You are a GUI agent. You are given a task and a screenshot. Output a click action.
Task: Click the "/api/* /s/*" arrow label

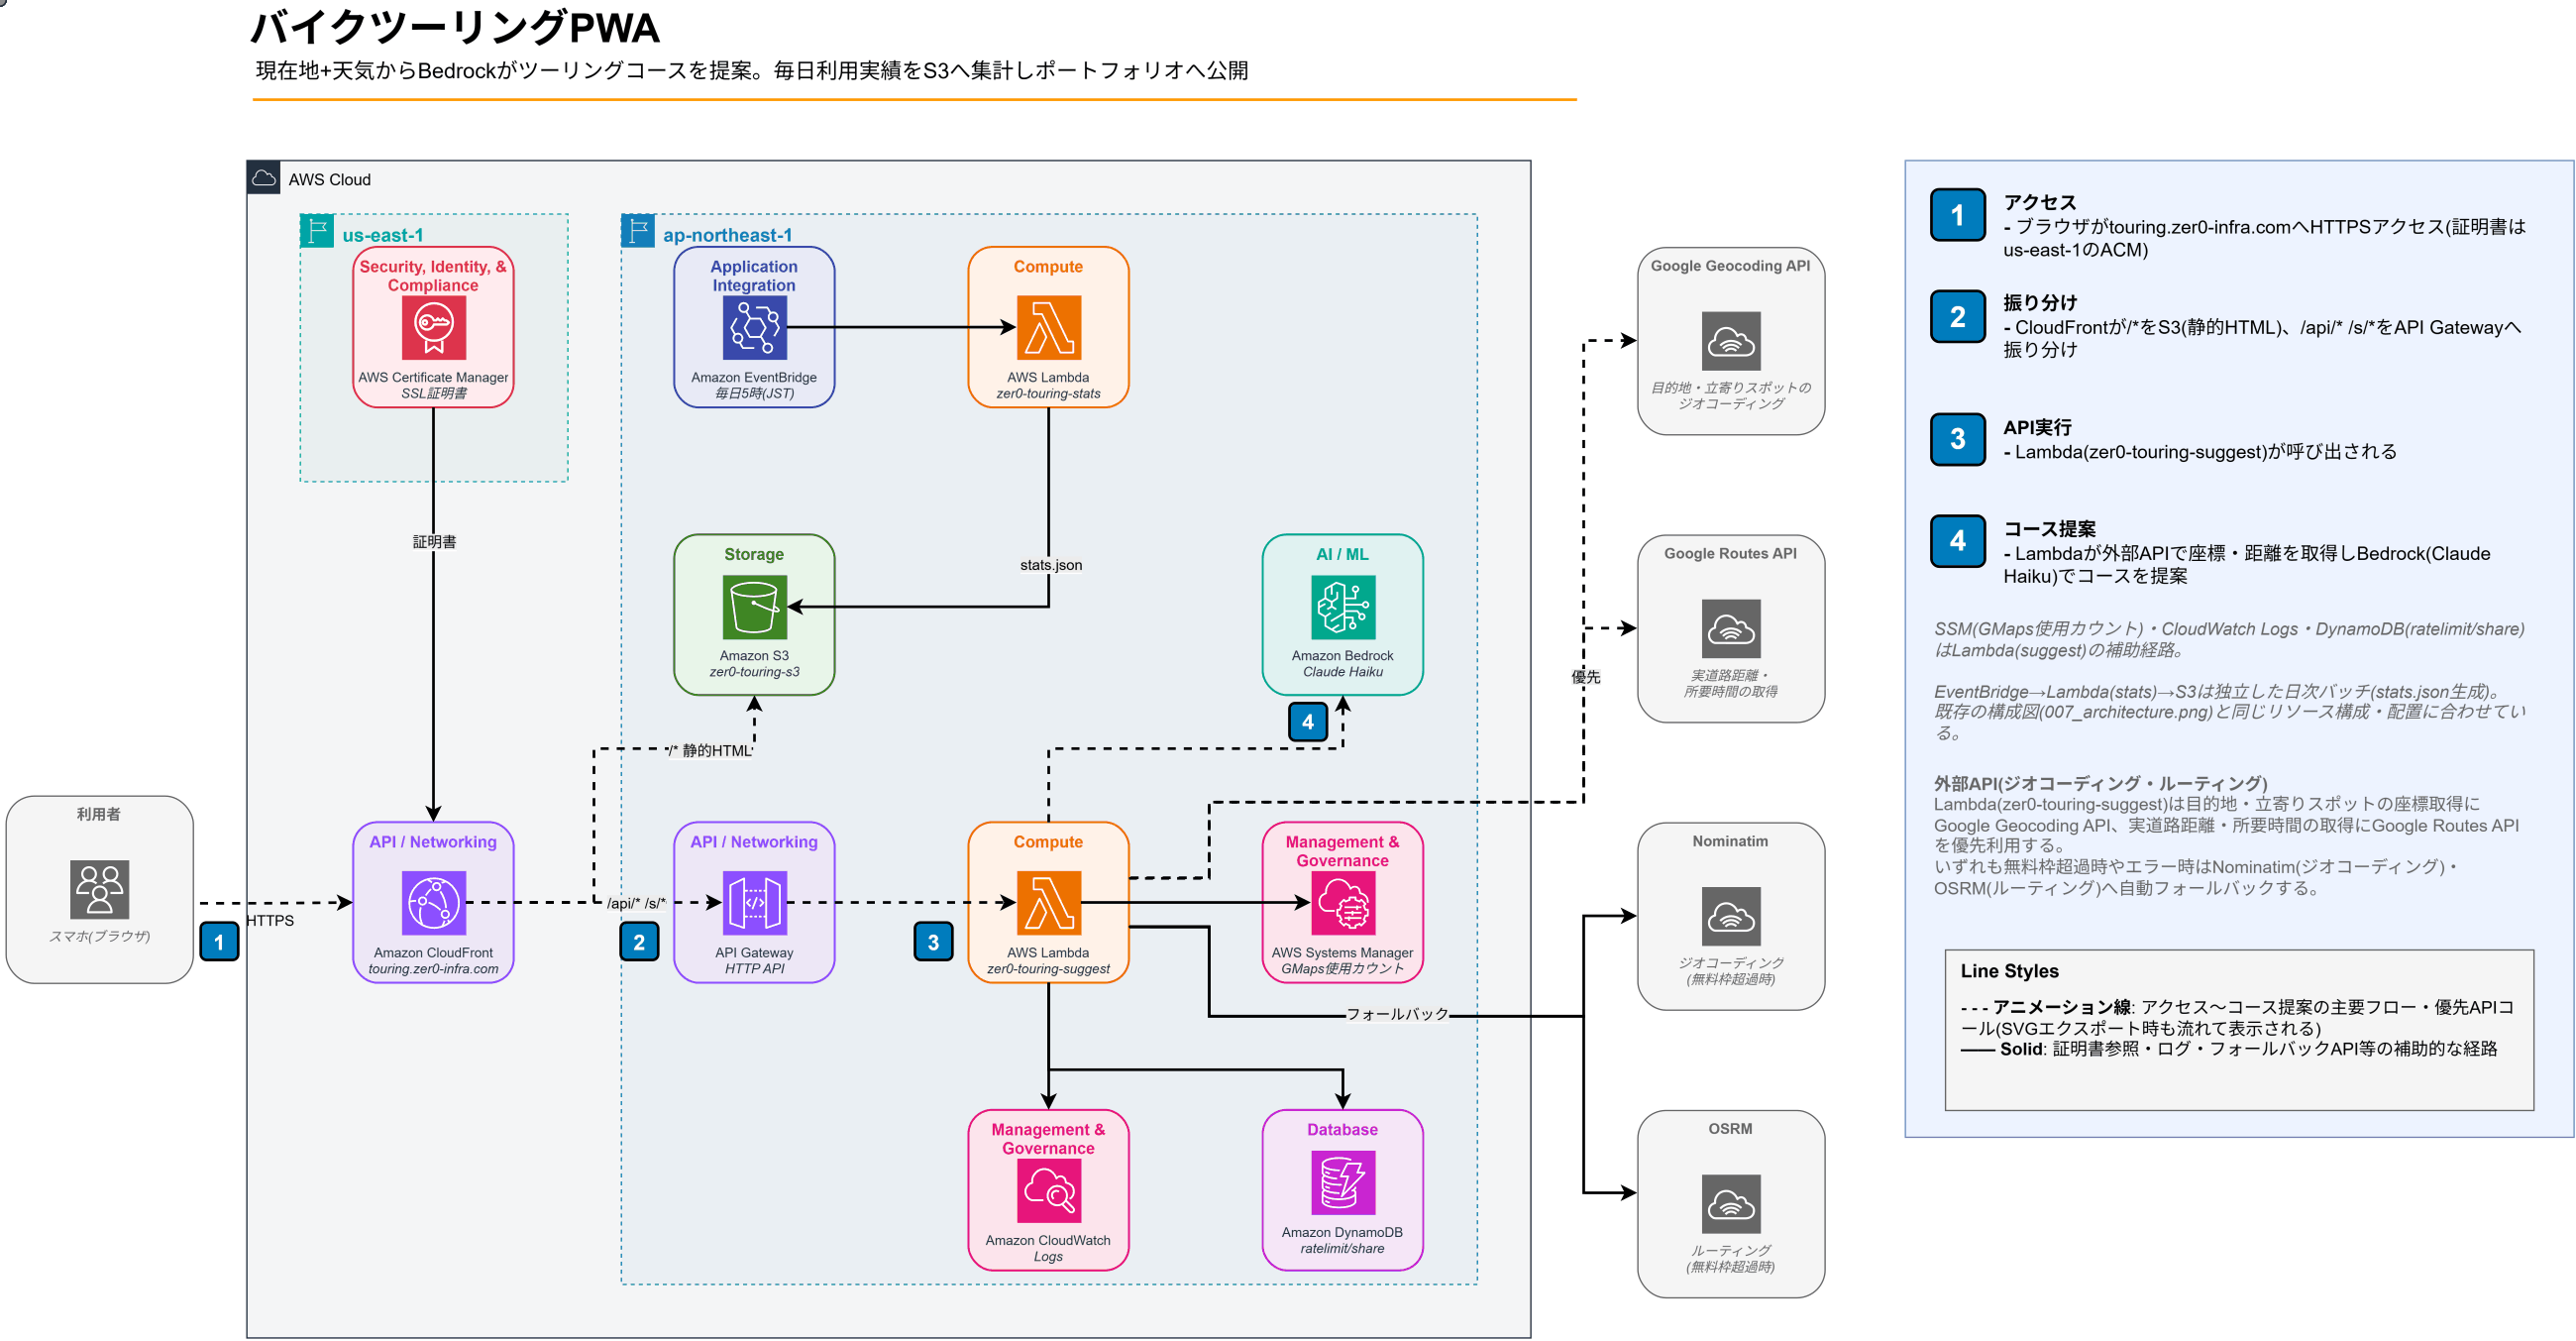(x=636, y=903)
